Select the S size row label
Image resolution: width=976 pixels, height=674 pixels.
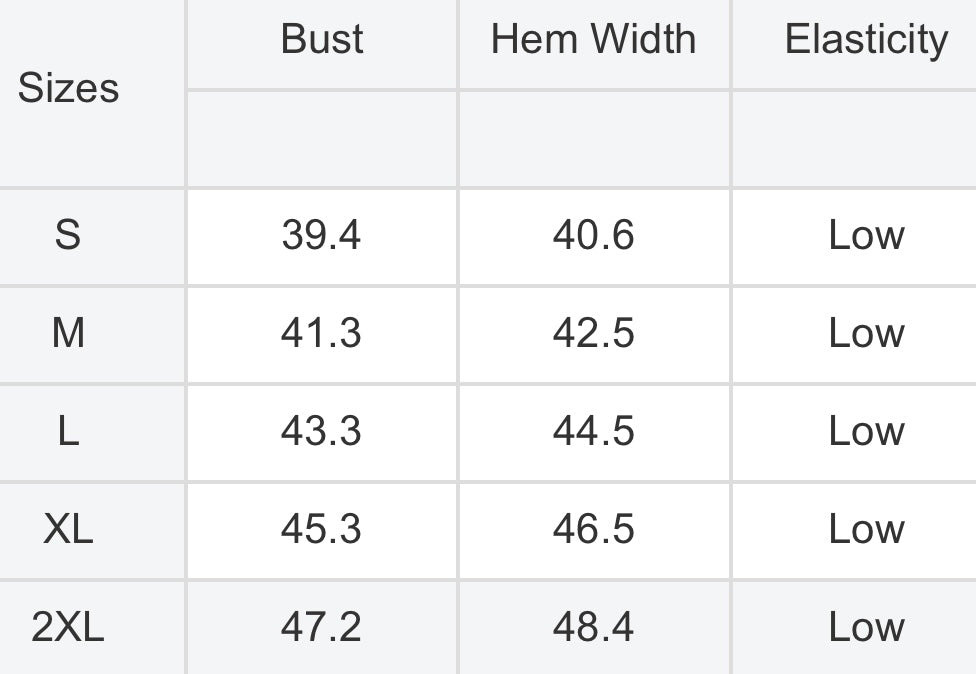click(x=68, y=235)
